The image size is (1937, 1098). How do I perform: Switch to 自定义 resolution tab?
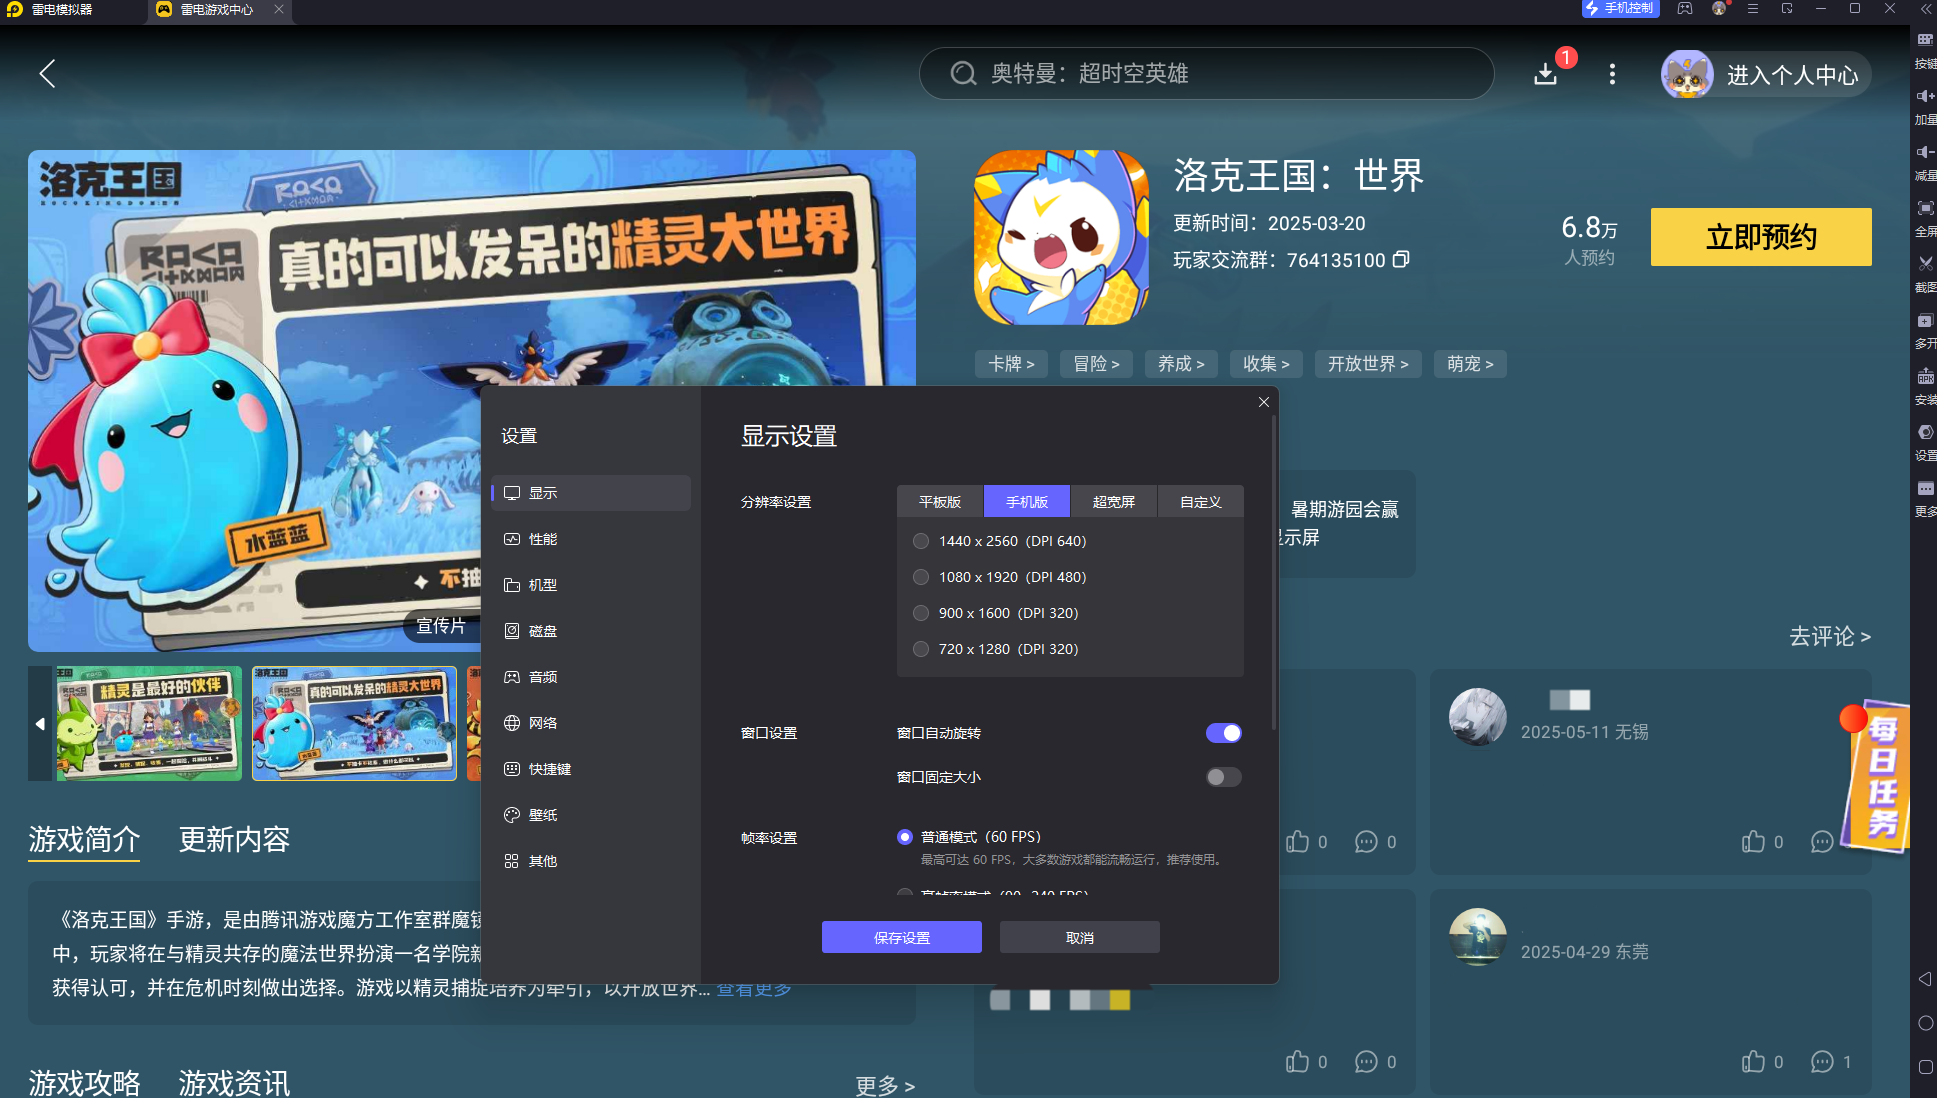coord(1201,501)
